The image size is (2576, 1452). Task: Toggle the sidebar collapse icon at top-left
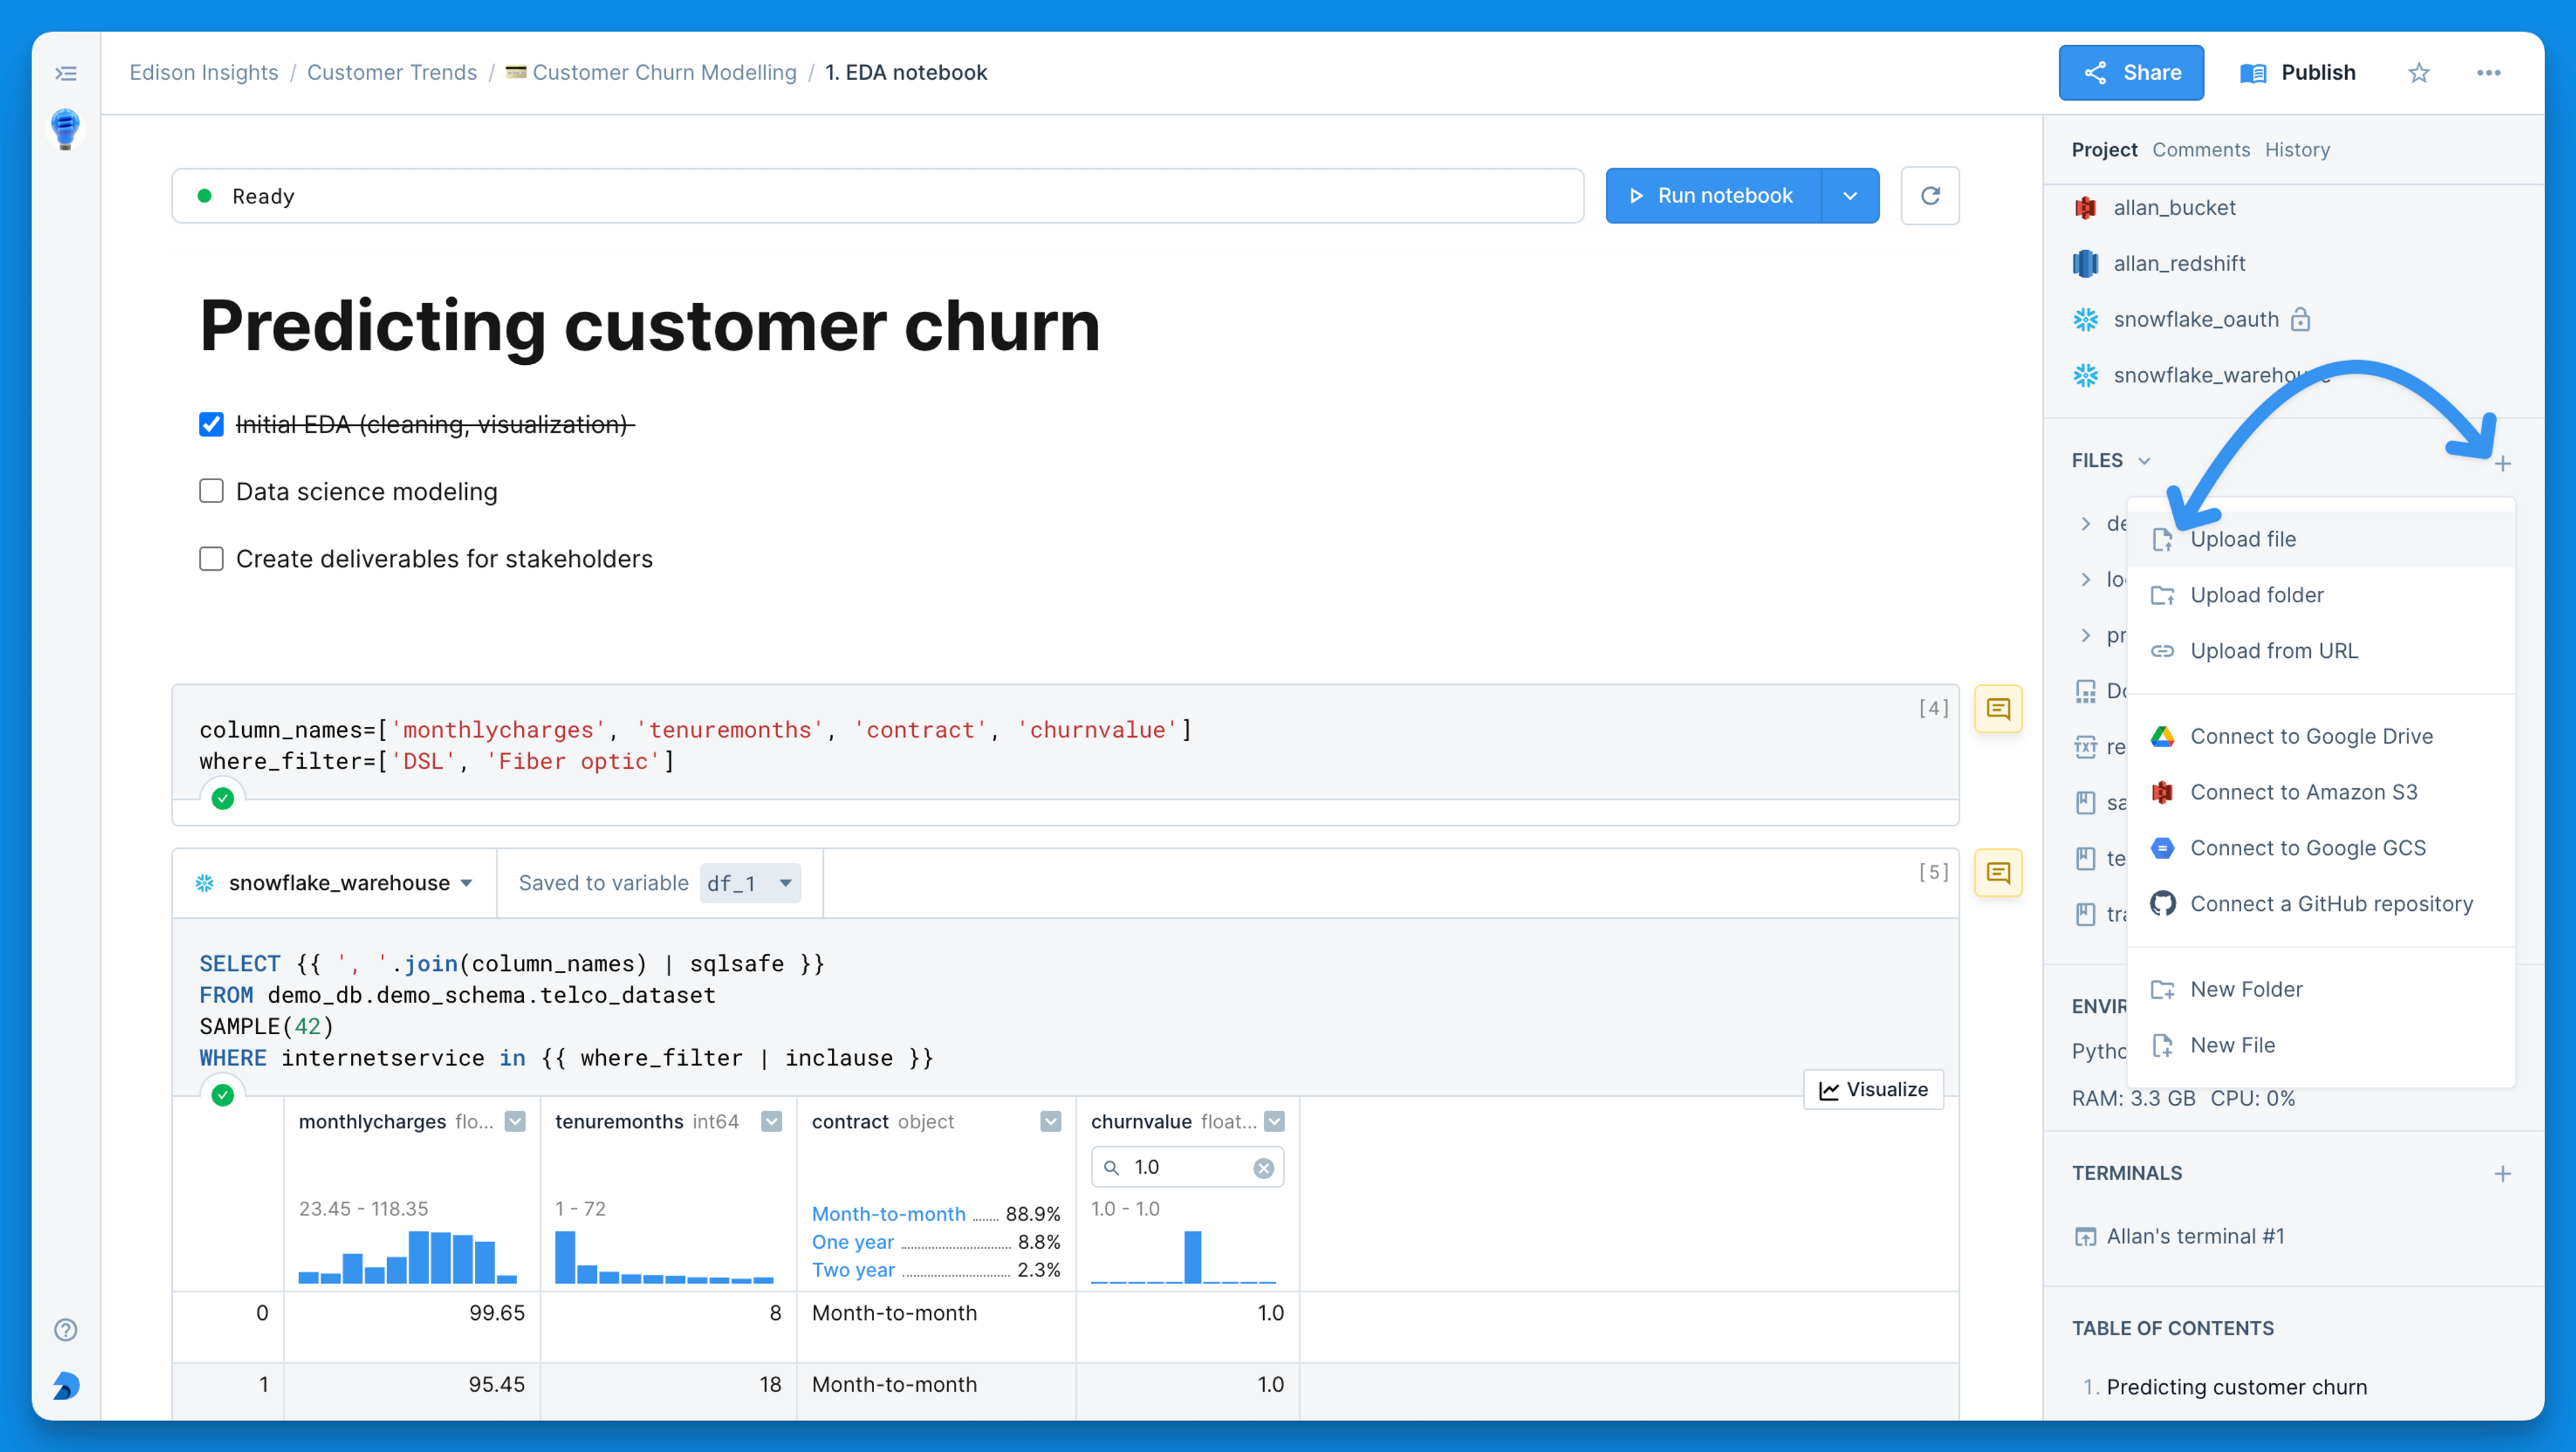[x=66, y=73]
